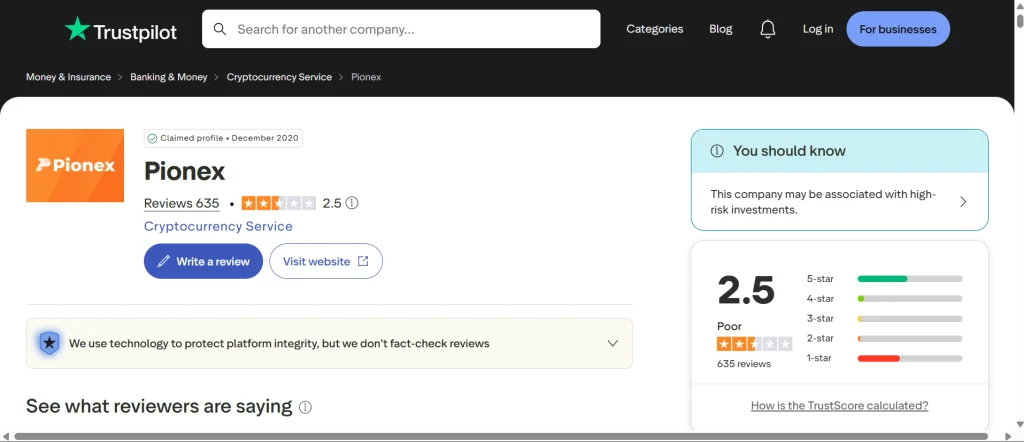
Task: Click the See what reviewers are saying heading
Action: [x=159, y=406]
